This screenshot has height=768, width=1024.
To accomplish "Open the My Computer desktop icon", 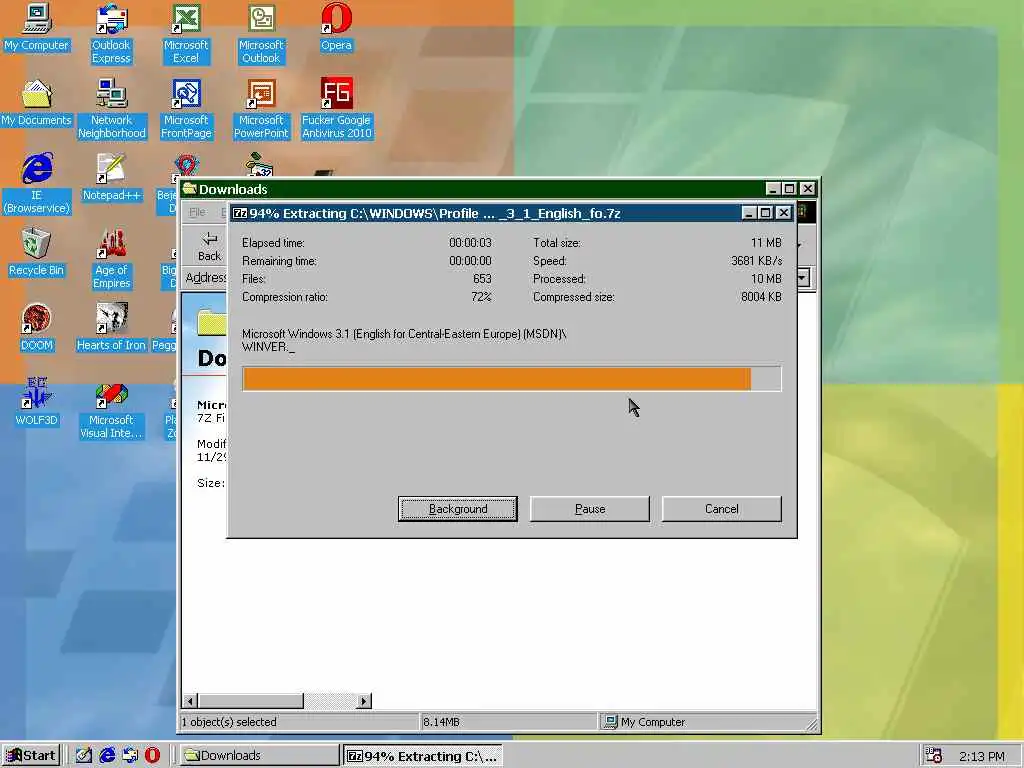I will [37, 28].
